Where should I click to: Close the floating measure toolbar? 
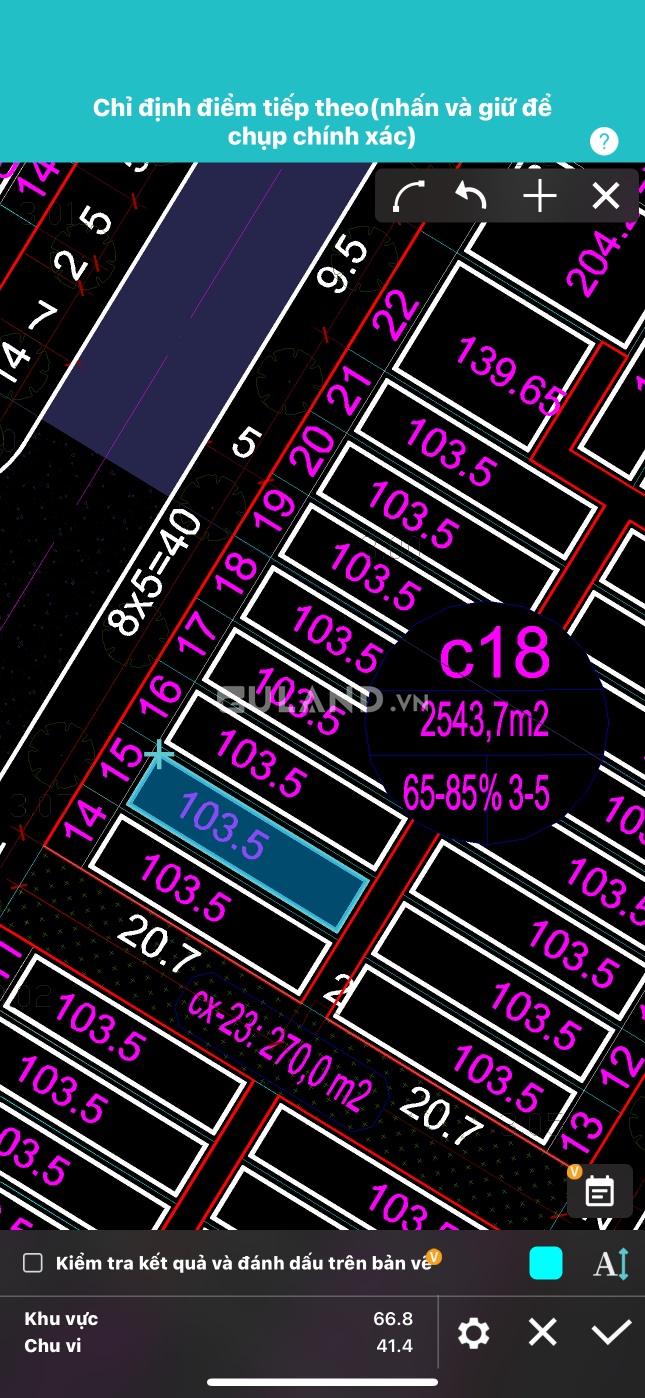606,196
